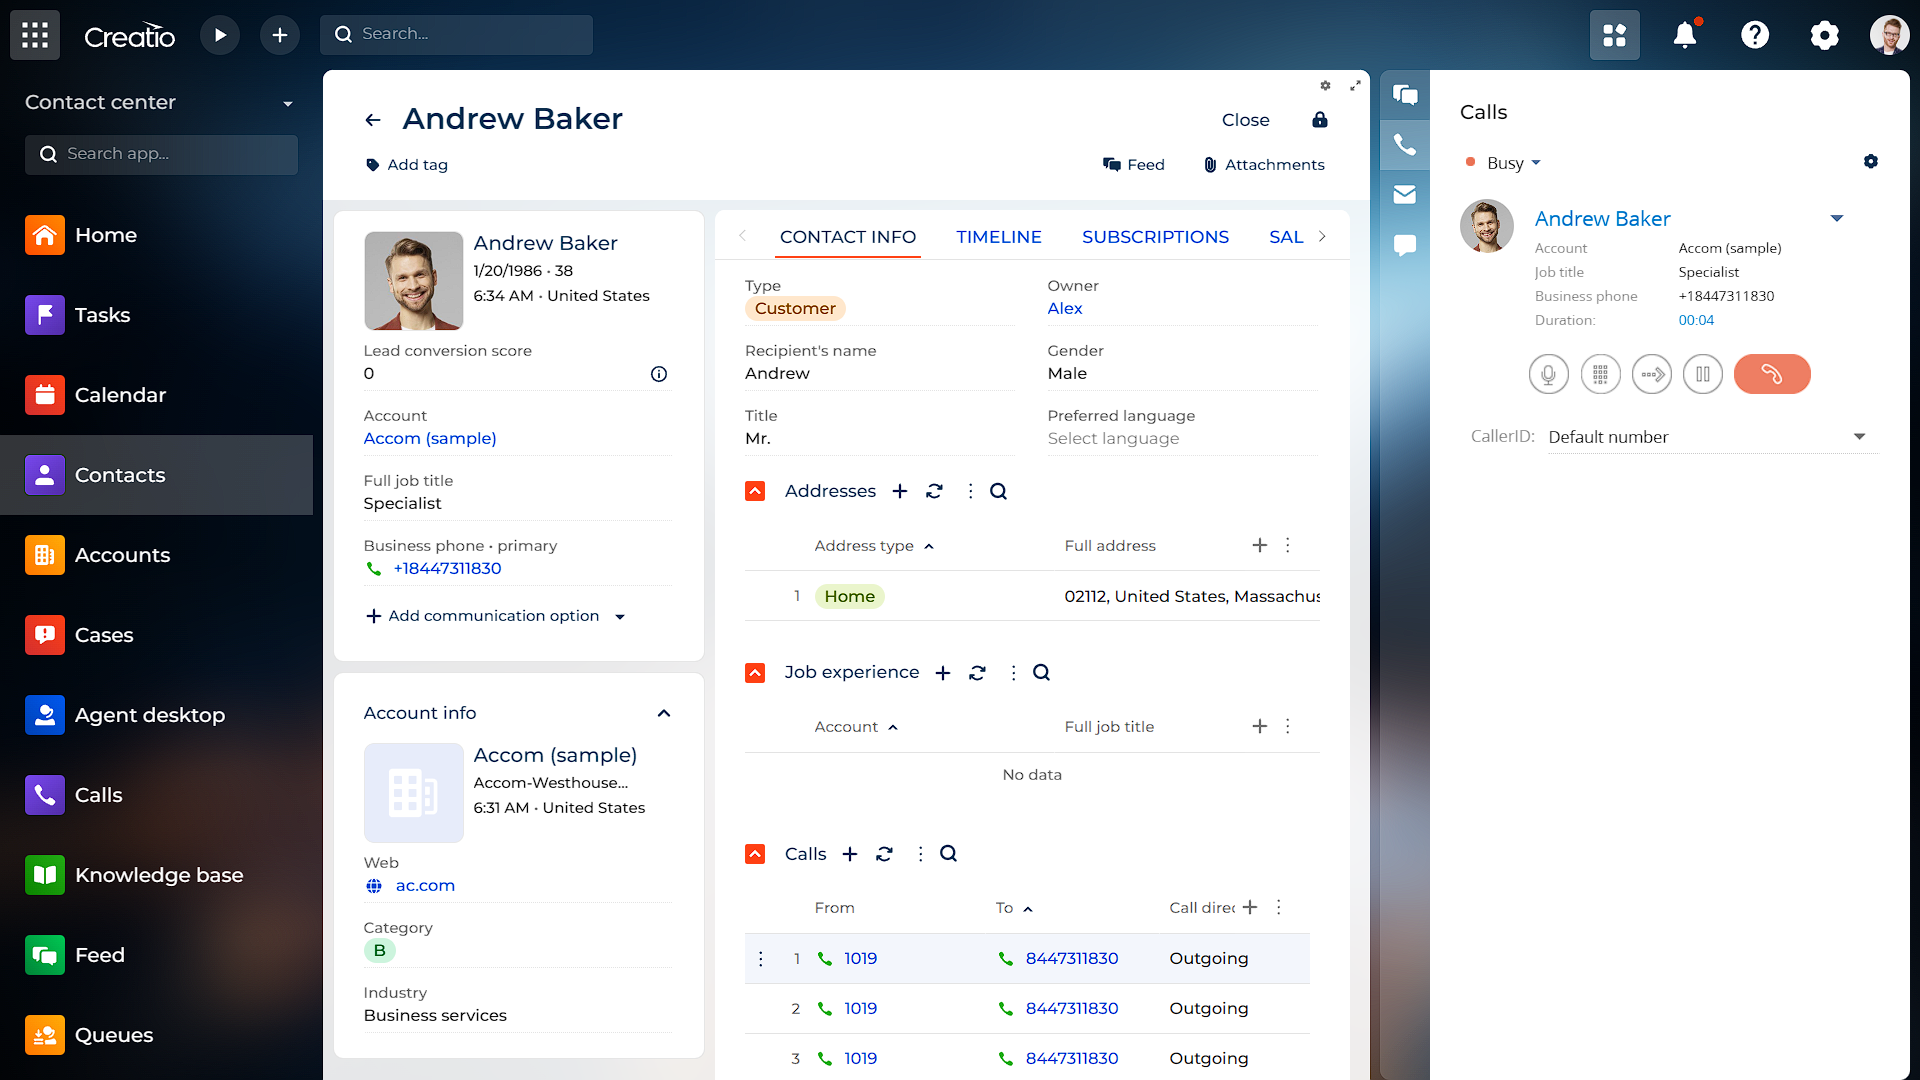Search within the Calls list
This screenshot has width=1920, height=1080.
(949, 854)
